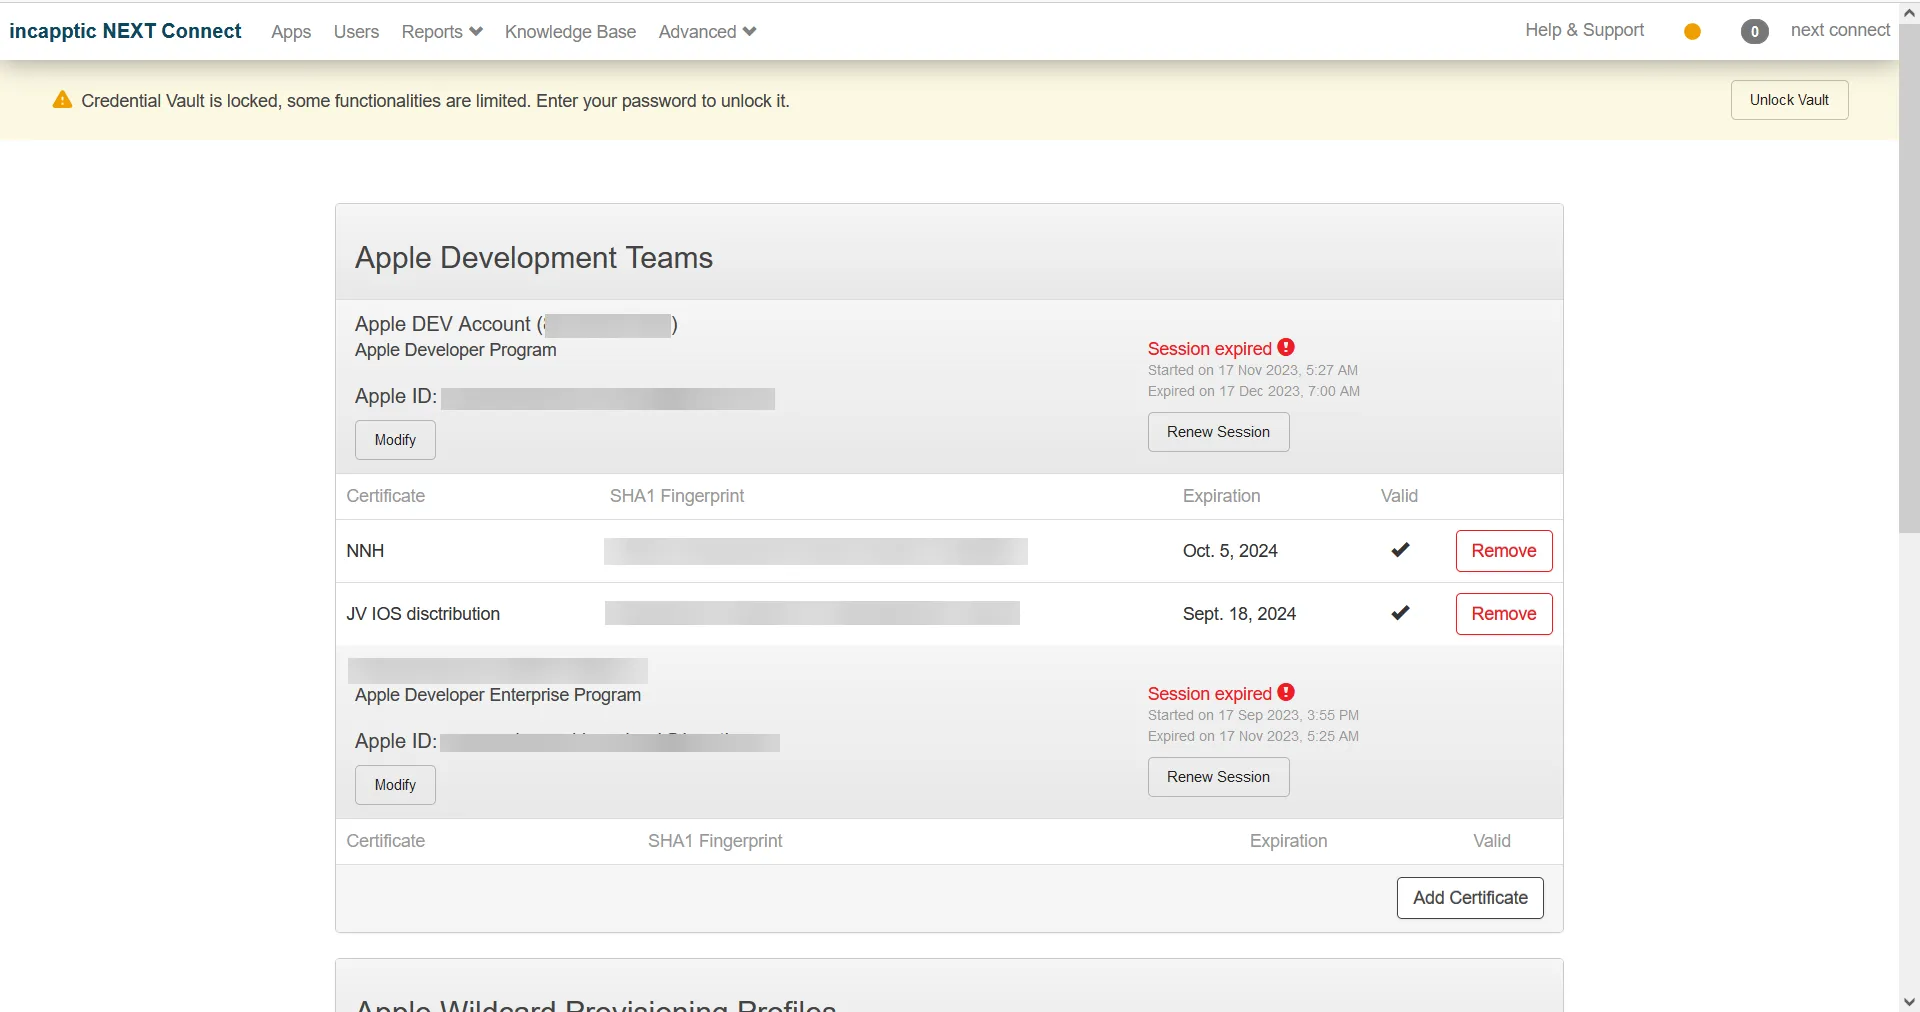Click the 'Started on 17 Nov 2023, 5:27 AM' text
1920x1012 pixels.
pyautogui.click(x=1252, y=370)
